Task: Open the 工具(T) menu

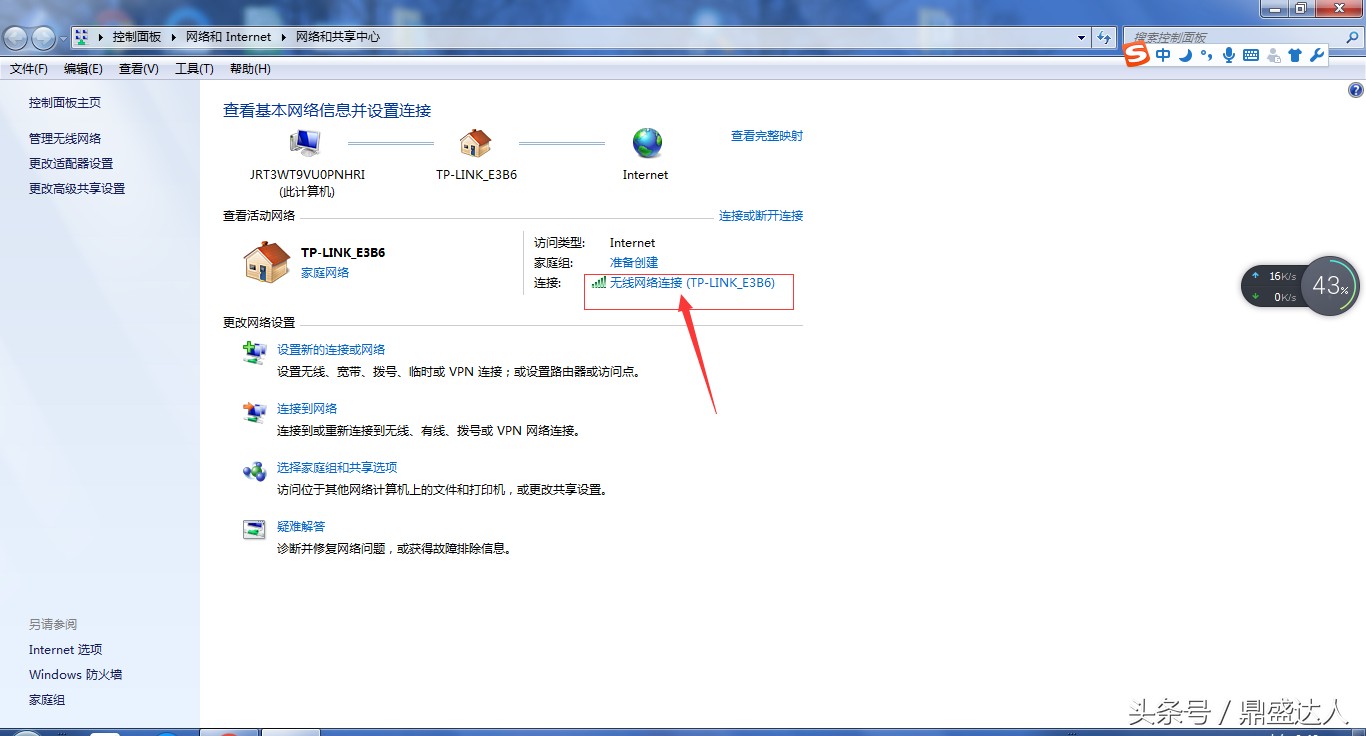Action: coord(194,69)
